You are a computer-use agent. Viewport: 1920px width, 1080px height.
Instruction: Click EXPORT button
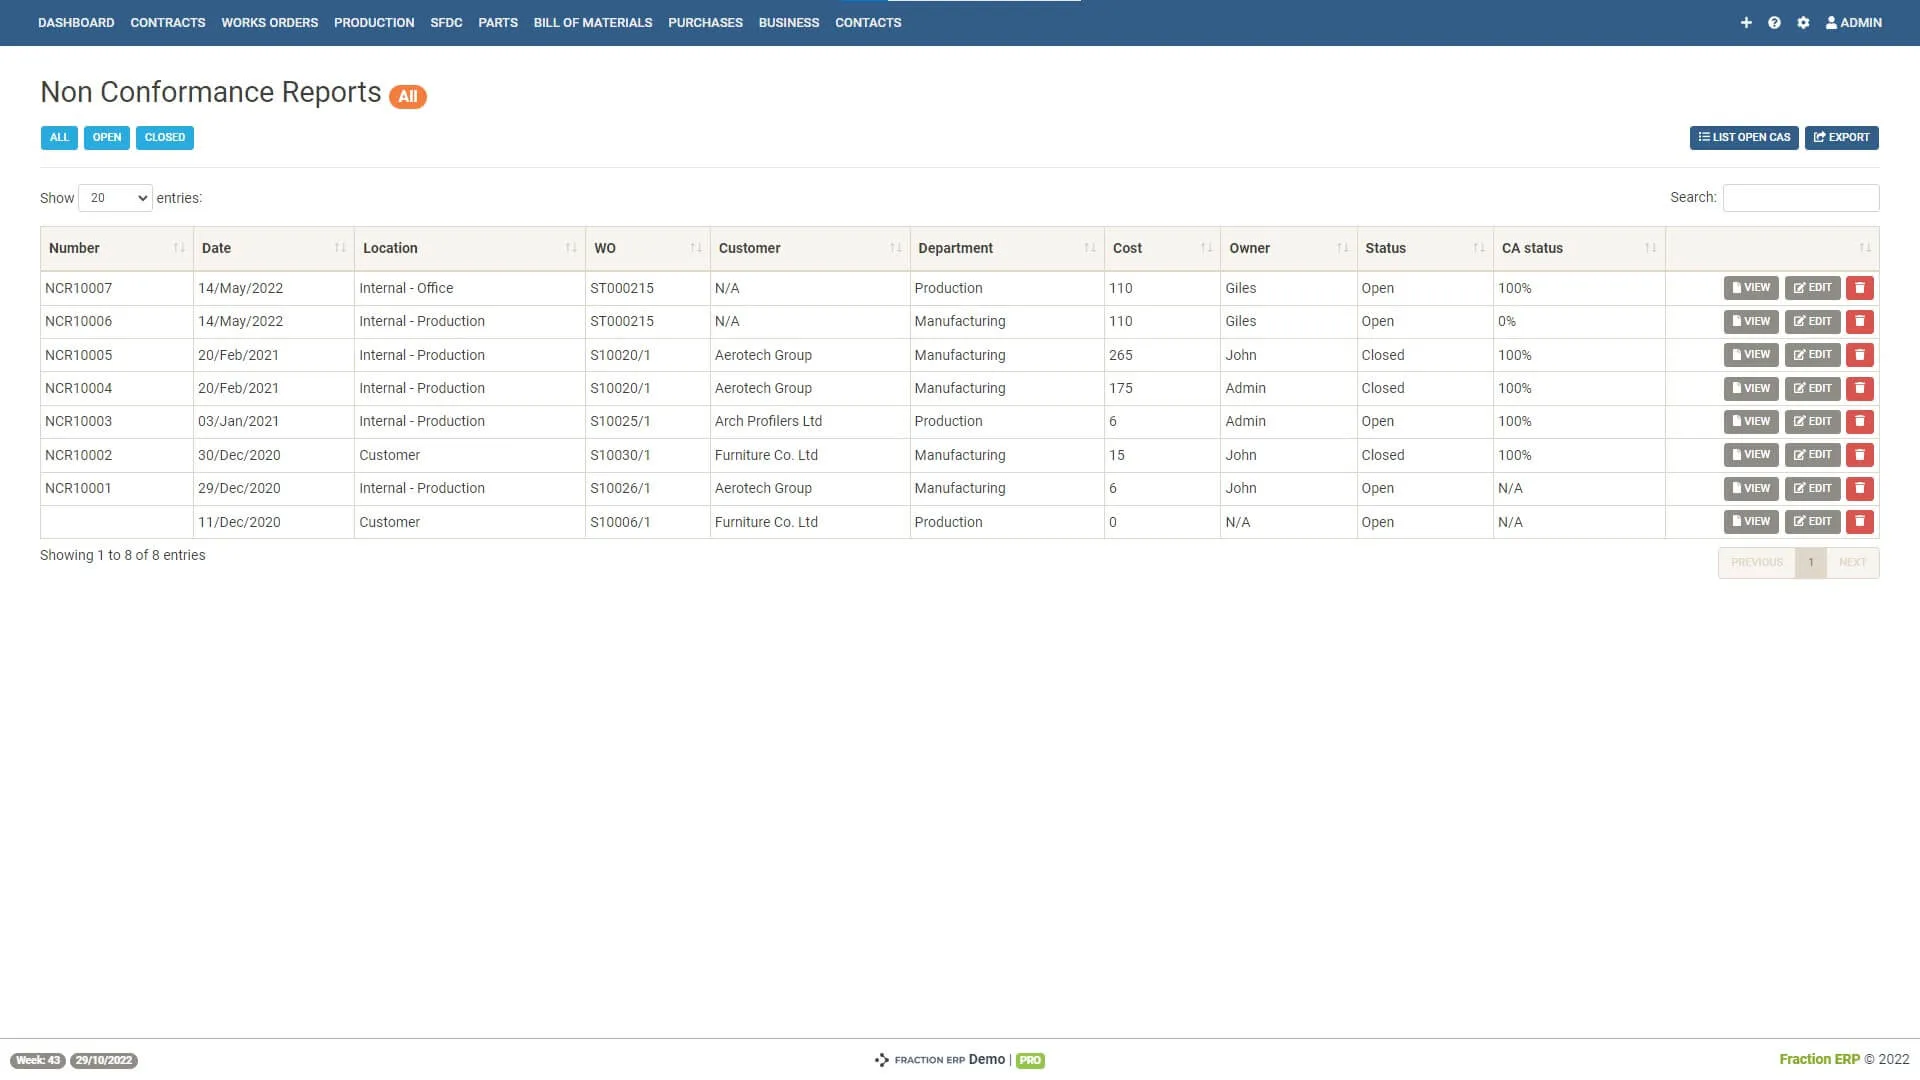point(1841,138)
